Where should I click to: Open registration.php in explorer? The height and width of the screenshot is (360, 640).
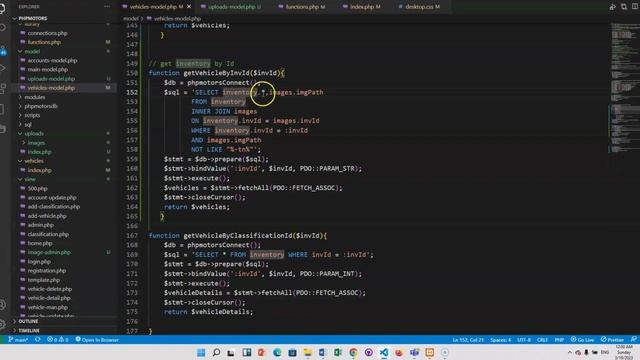[x=47, y=271]
